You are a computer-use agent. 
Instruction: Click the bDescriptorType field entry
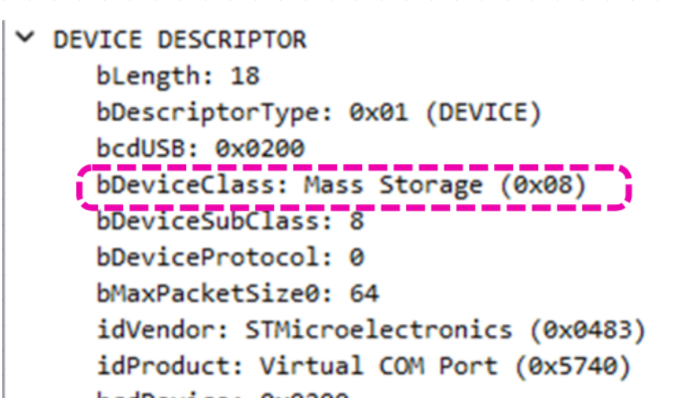(319, 113)
